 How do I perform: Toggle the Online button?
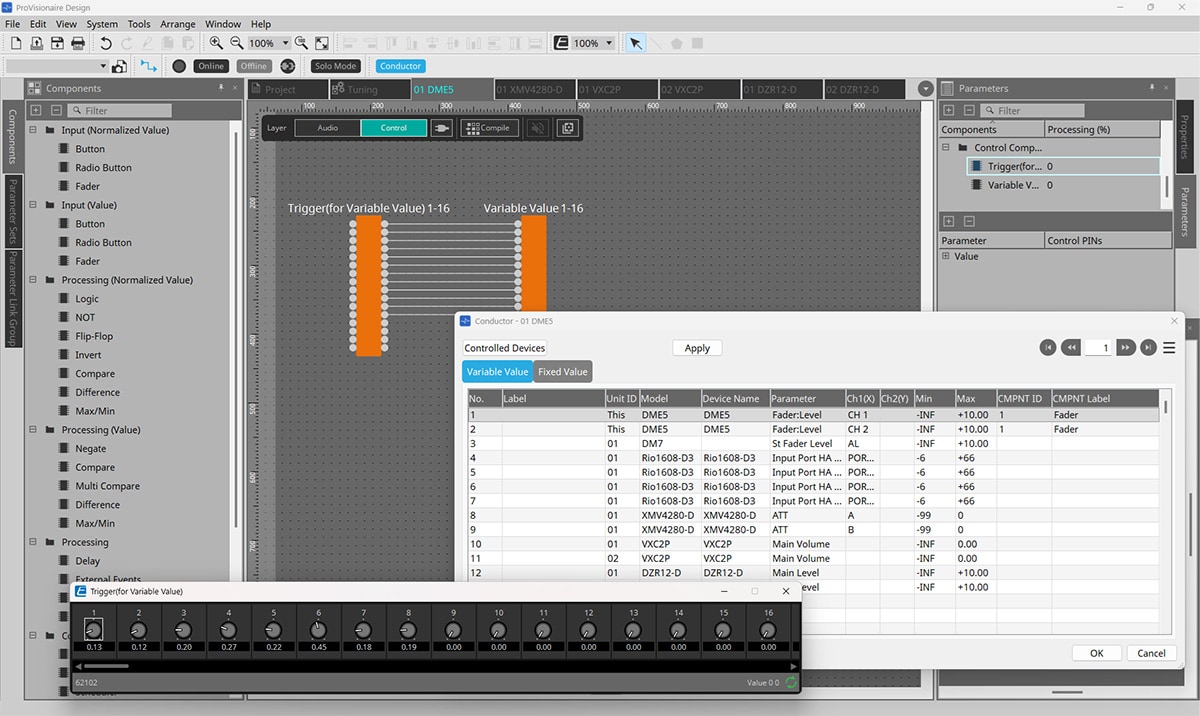pyautogui.click(x=210, y=66)
